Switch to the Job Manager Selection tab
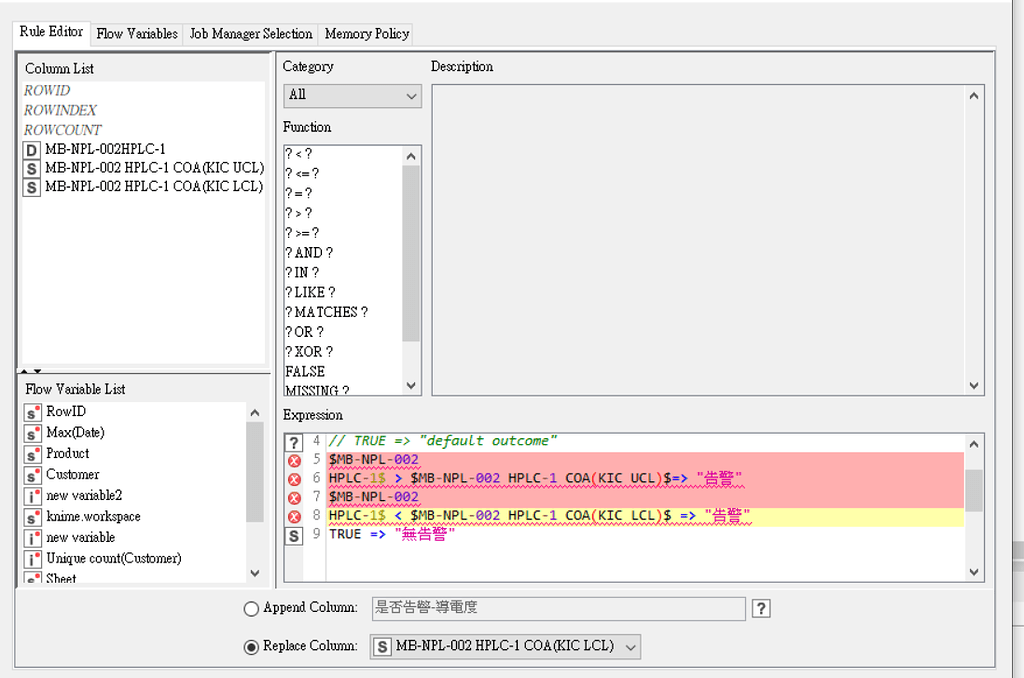The image size is (1024, 678). tap(249, 33)
